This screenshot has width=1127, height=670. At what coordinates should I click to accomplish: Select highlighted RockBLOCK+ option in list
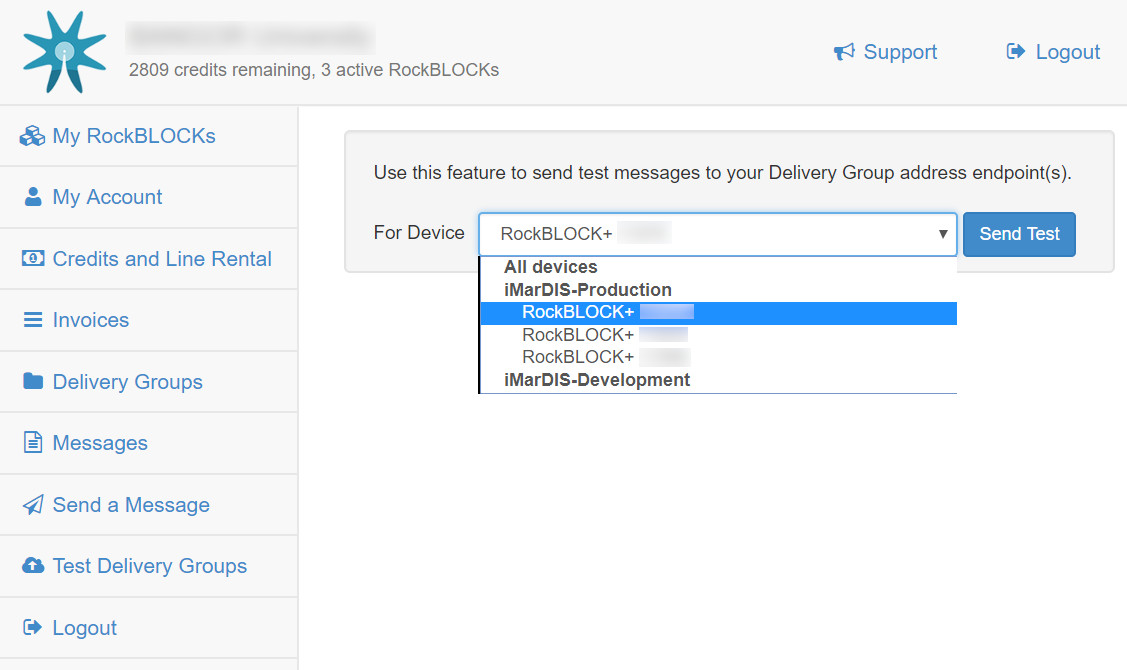[718, 313]
